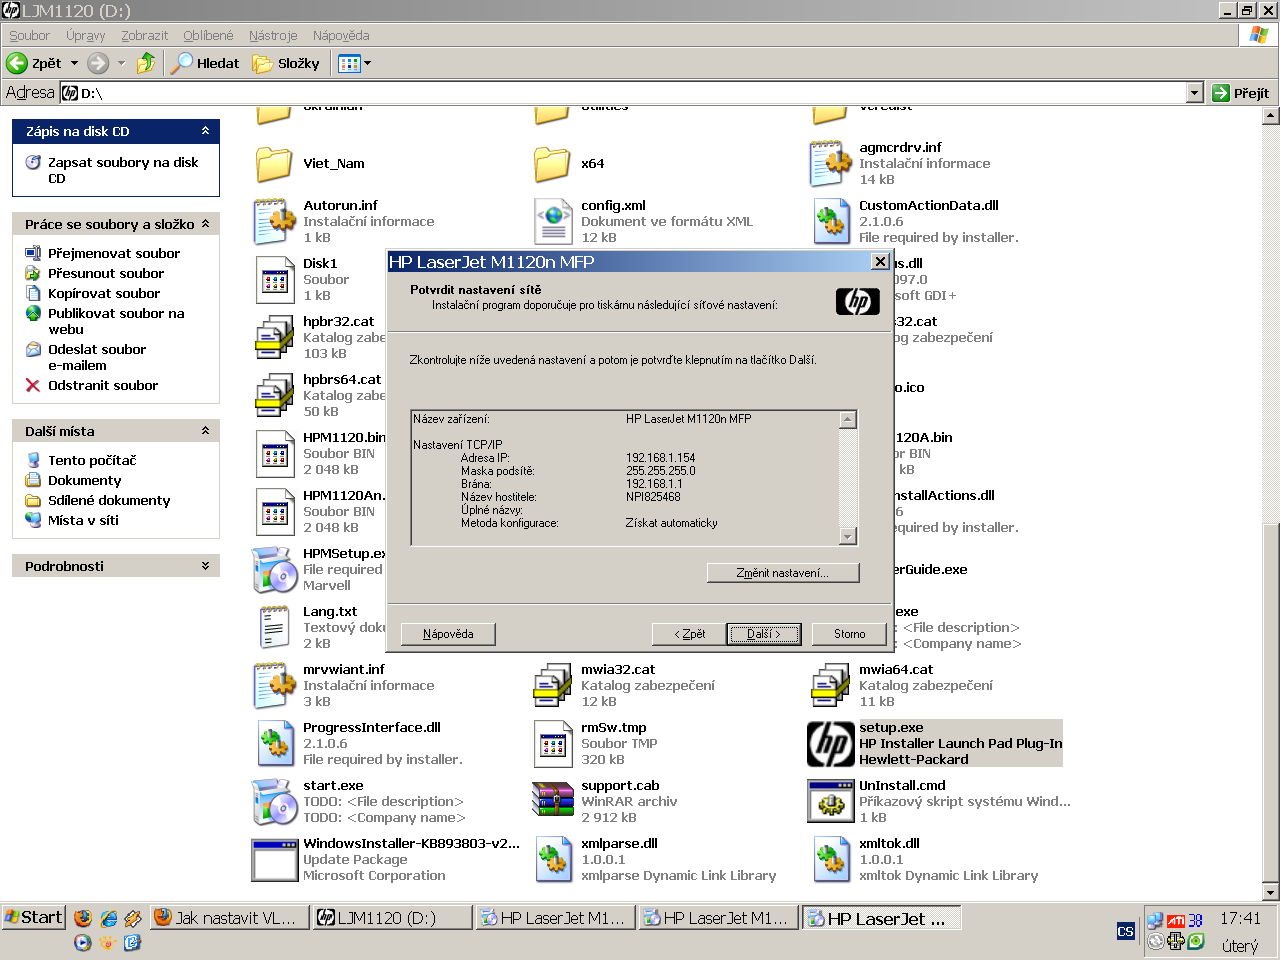Select the Viet_Nam folder icon
The image size is (1280, 960).
pyautogui.click(x=273, y=164)
